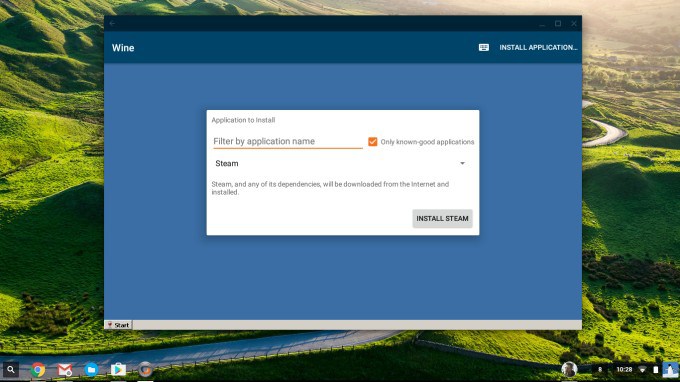Click the battery status icon

point(655,369)
